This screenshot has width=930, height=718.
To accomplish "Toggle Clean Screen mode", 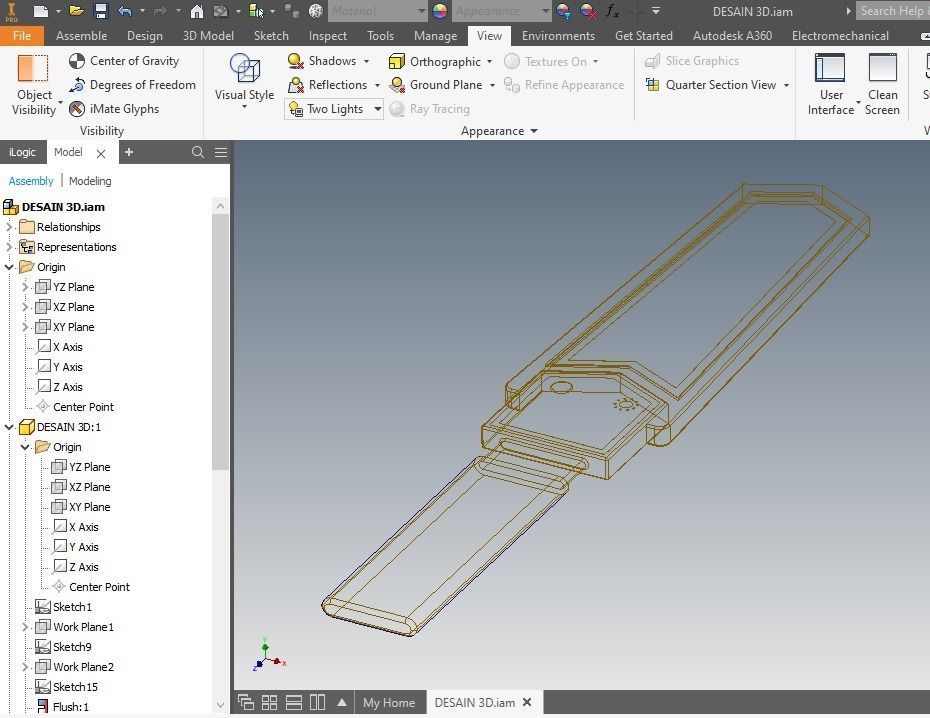I will click(882, 84).
